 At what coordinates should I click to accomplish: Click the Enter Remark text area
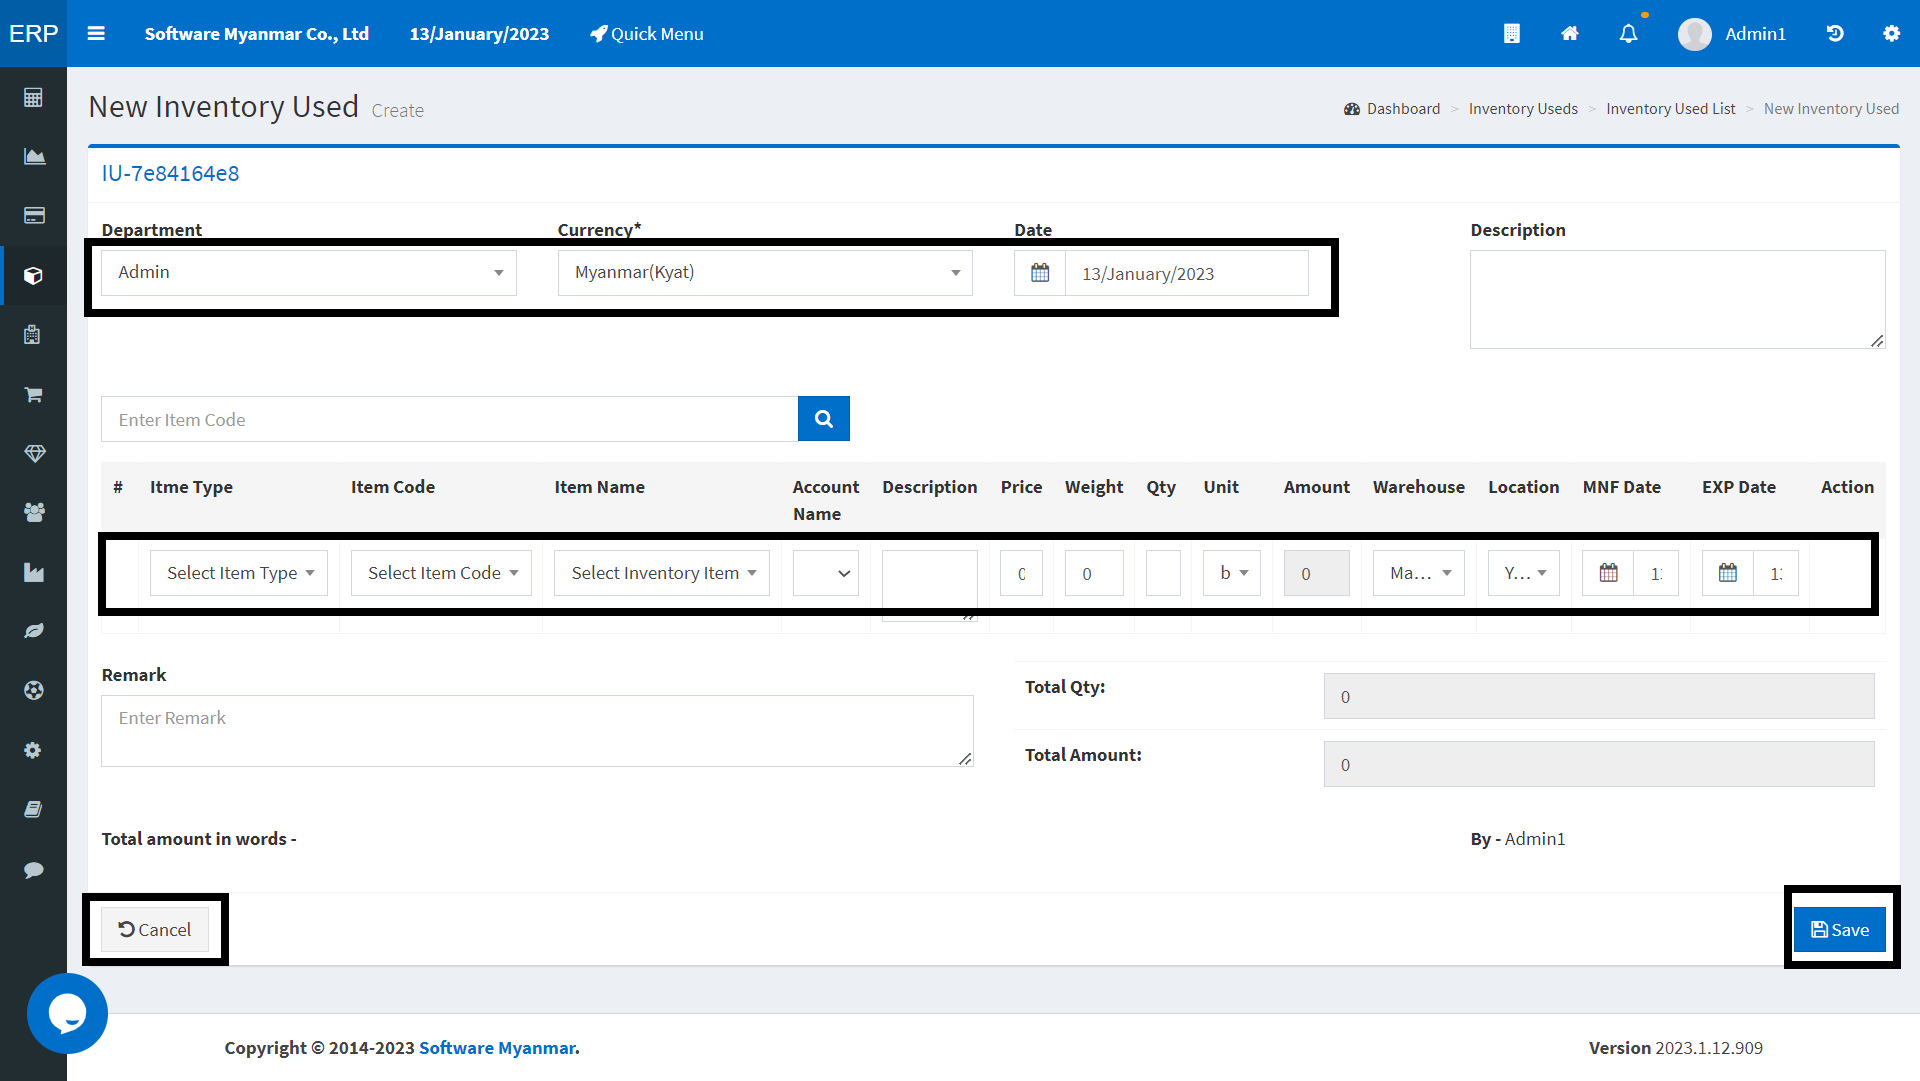click(537, 731)
